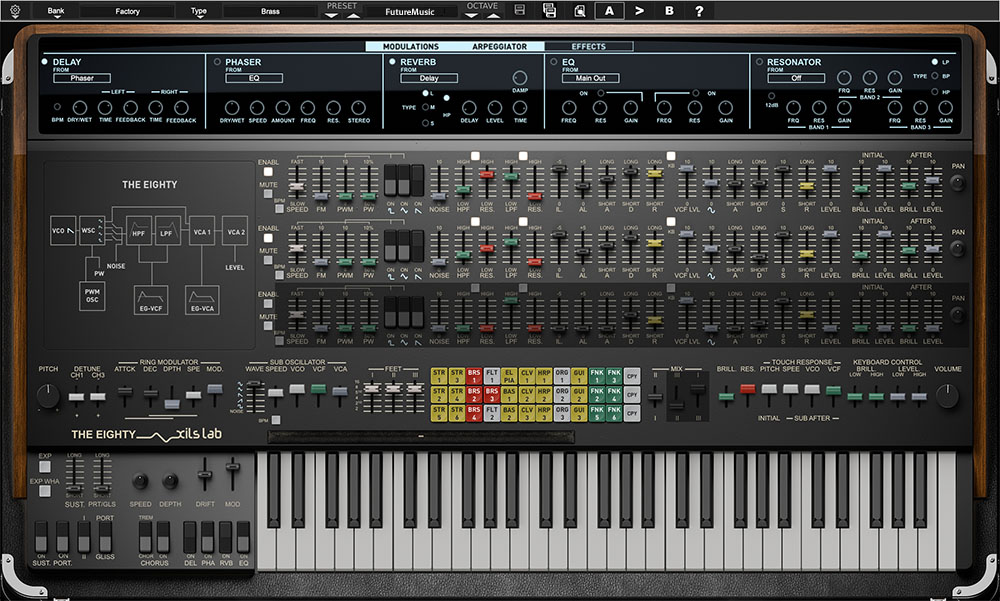Select the BRS 1 red preset pad

[474, 376]
